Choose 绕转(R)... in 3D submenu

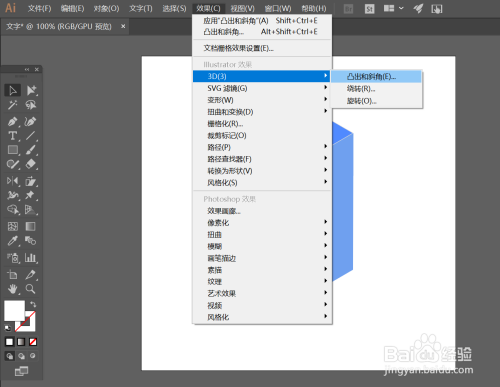(x=377, y=89)
